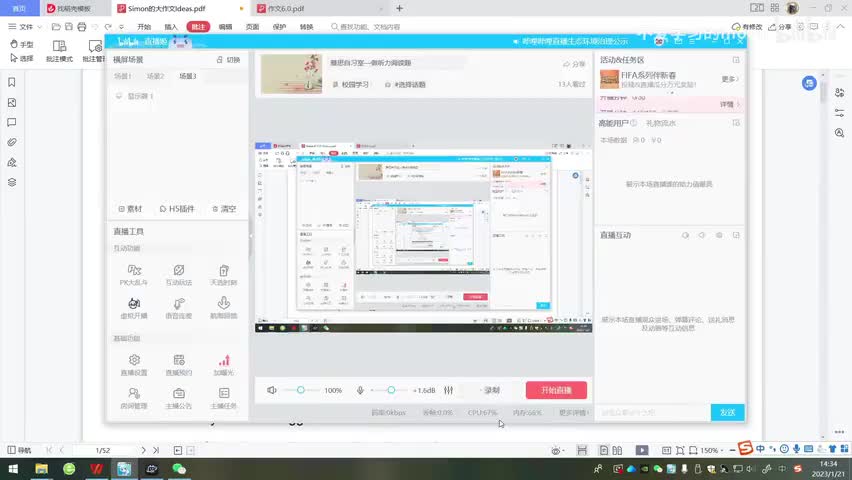Open the Windows Start menu
Viewport: 852px width, 480px height.
pyautogui.click(x=13, y=469)
